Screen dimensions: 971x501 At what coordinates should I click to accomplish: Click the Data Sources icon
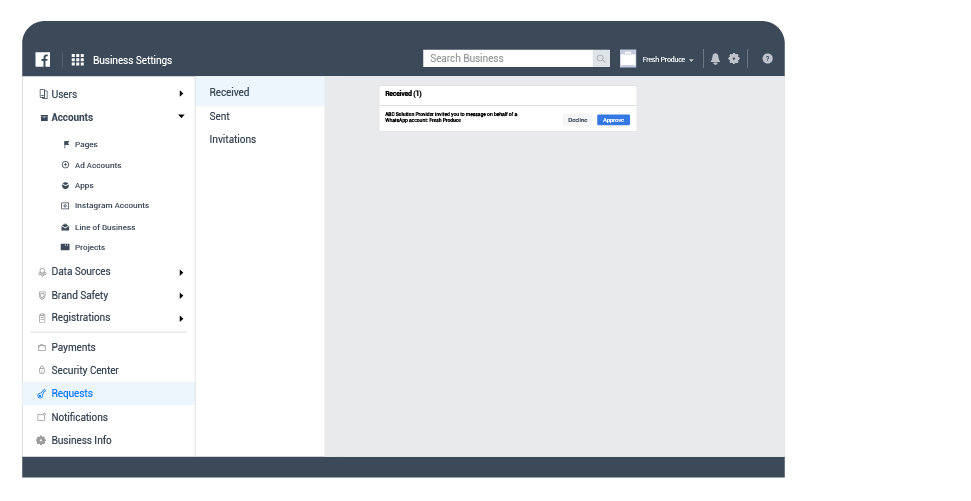tap(42, 272)
